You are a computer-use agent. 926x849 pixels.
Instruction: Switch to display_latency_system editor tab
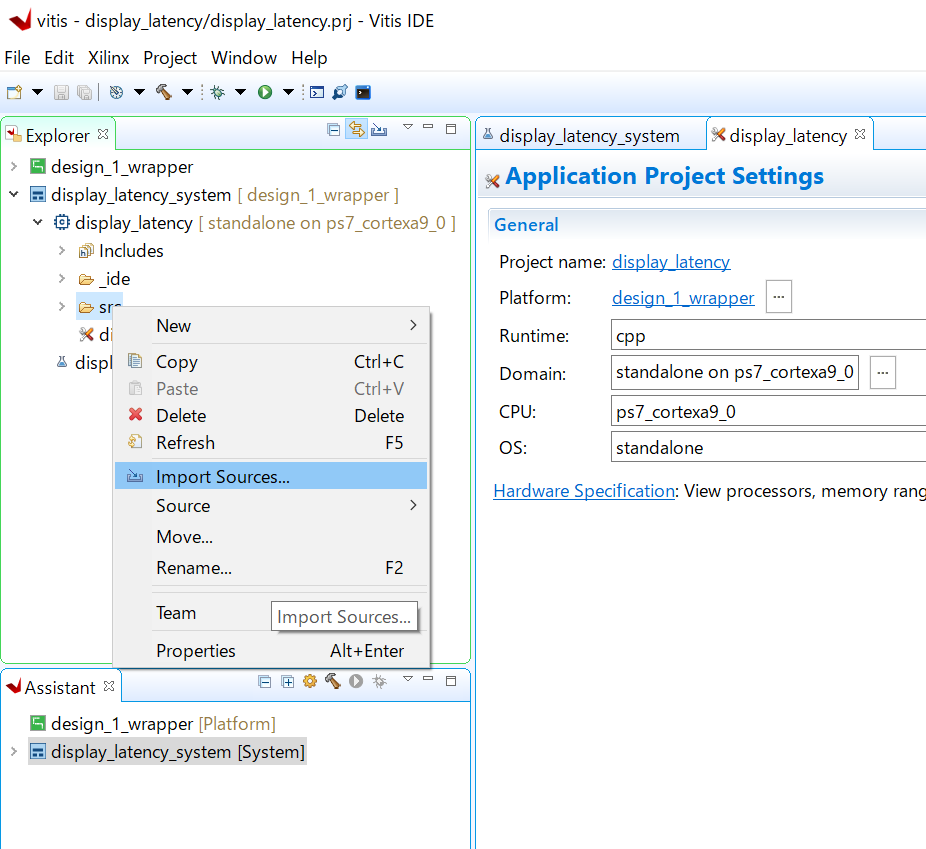click(589, 135)
